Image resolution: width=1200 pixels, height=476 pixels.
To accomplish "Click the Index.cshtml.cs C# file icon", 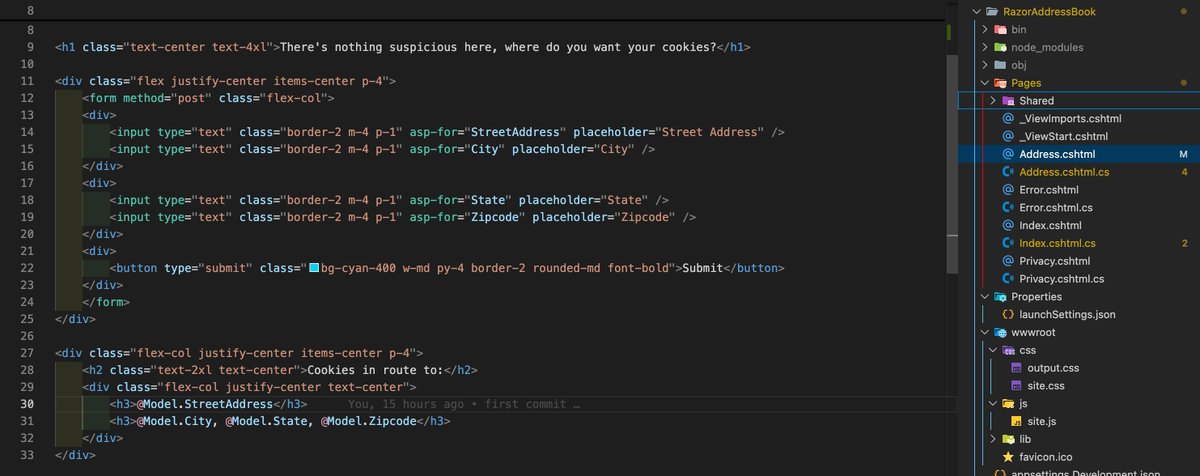I will 1008,243.
